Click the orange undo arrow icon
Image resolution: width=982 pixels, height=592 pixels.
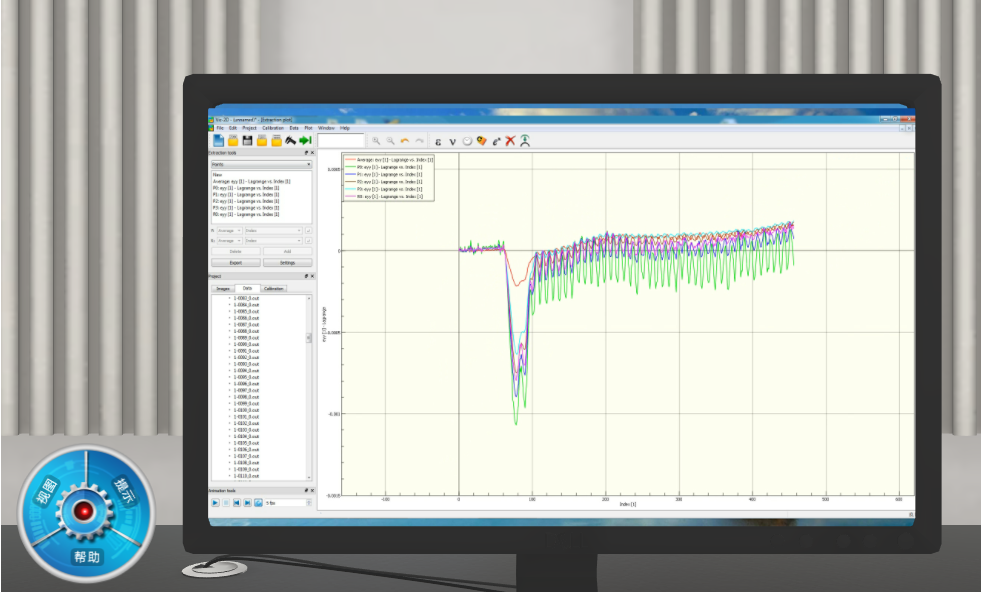405,141
